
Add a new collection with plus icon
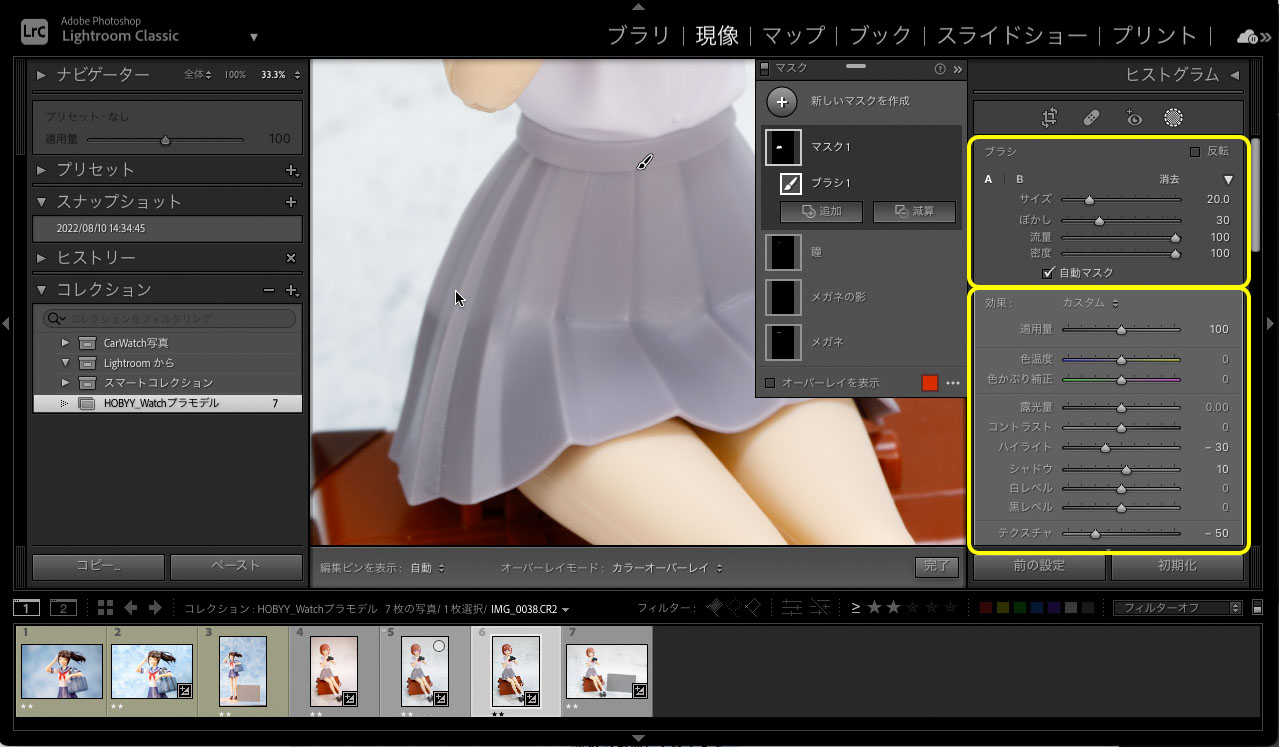292,290
